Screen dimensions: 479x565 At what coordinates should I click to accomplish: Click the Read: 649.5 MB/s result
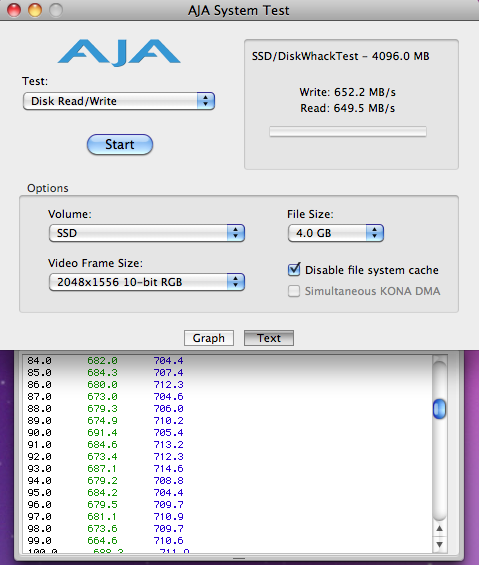(347, 108)
